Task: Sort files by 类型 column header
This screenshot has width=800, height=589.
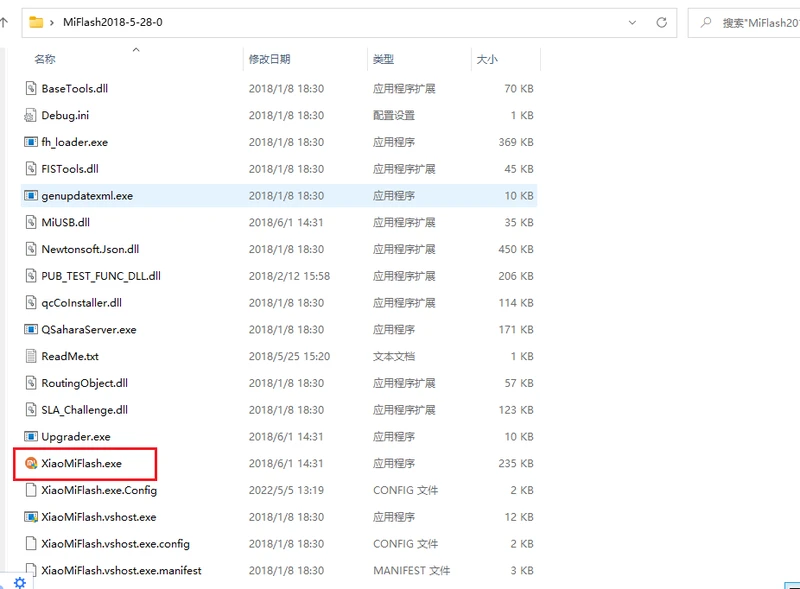Action: tap(383, 59)
